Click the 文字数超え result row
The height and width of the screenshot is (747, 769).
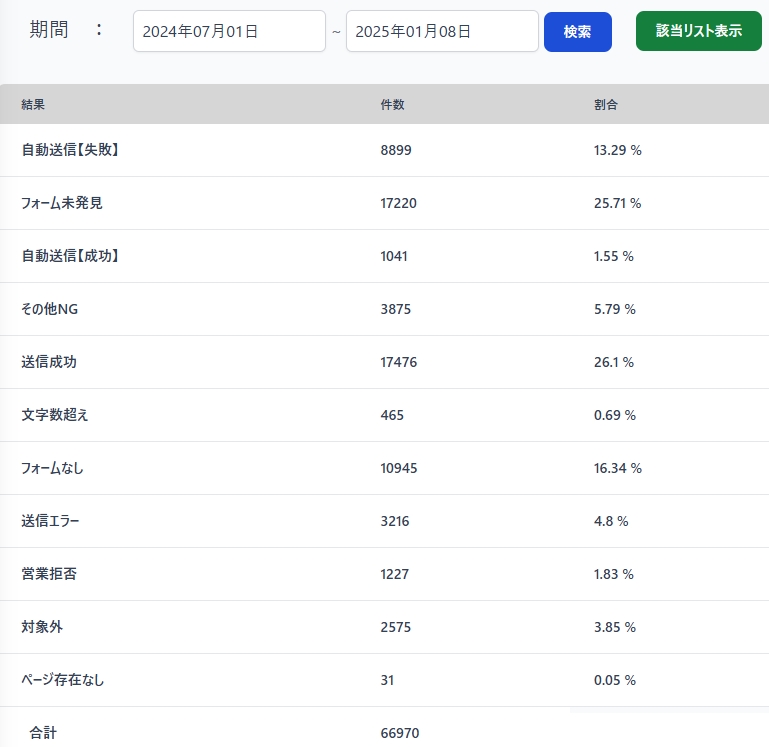(x=55, y=415)
